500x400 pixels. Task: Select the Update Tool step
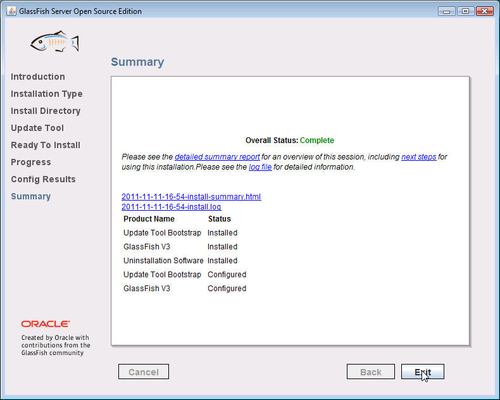(x=37, y=128)
